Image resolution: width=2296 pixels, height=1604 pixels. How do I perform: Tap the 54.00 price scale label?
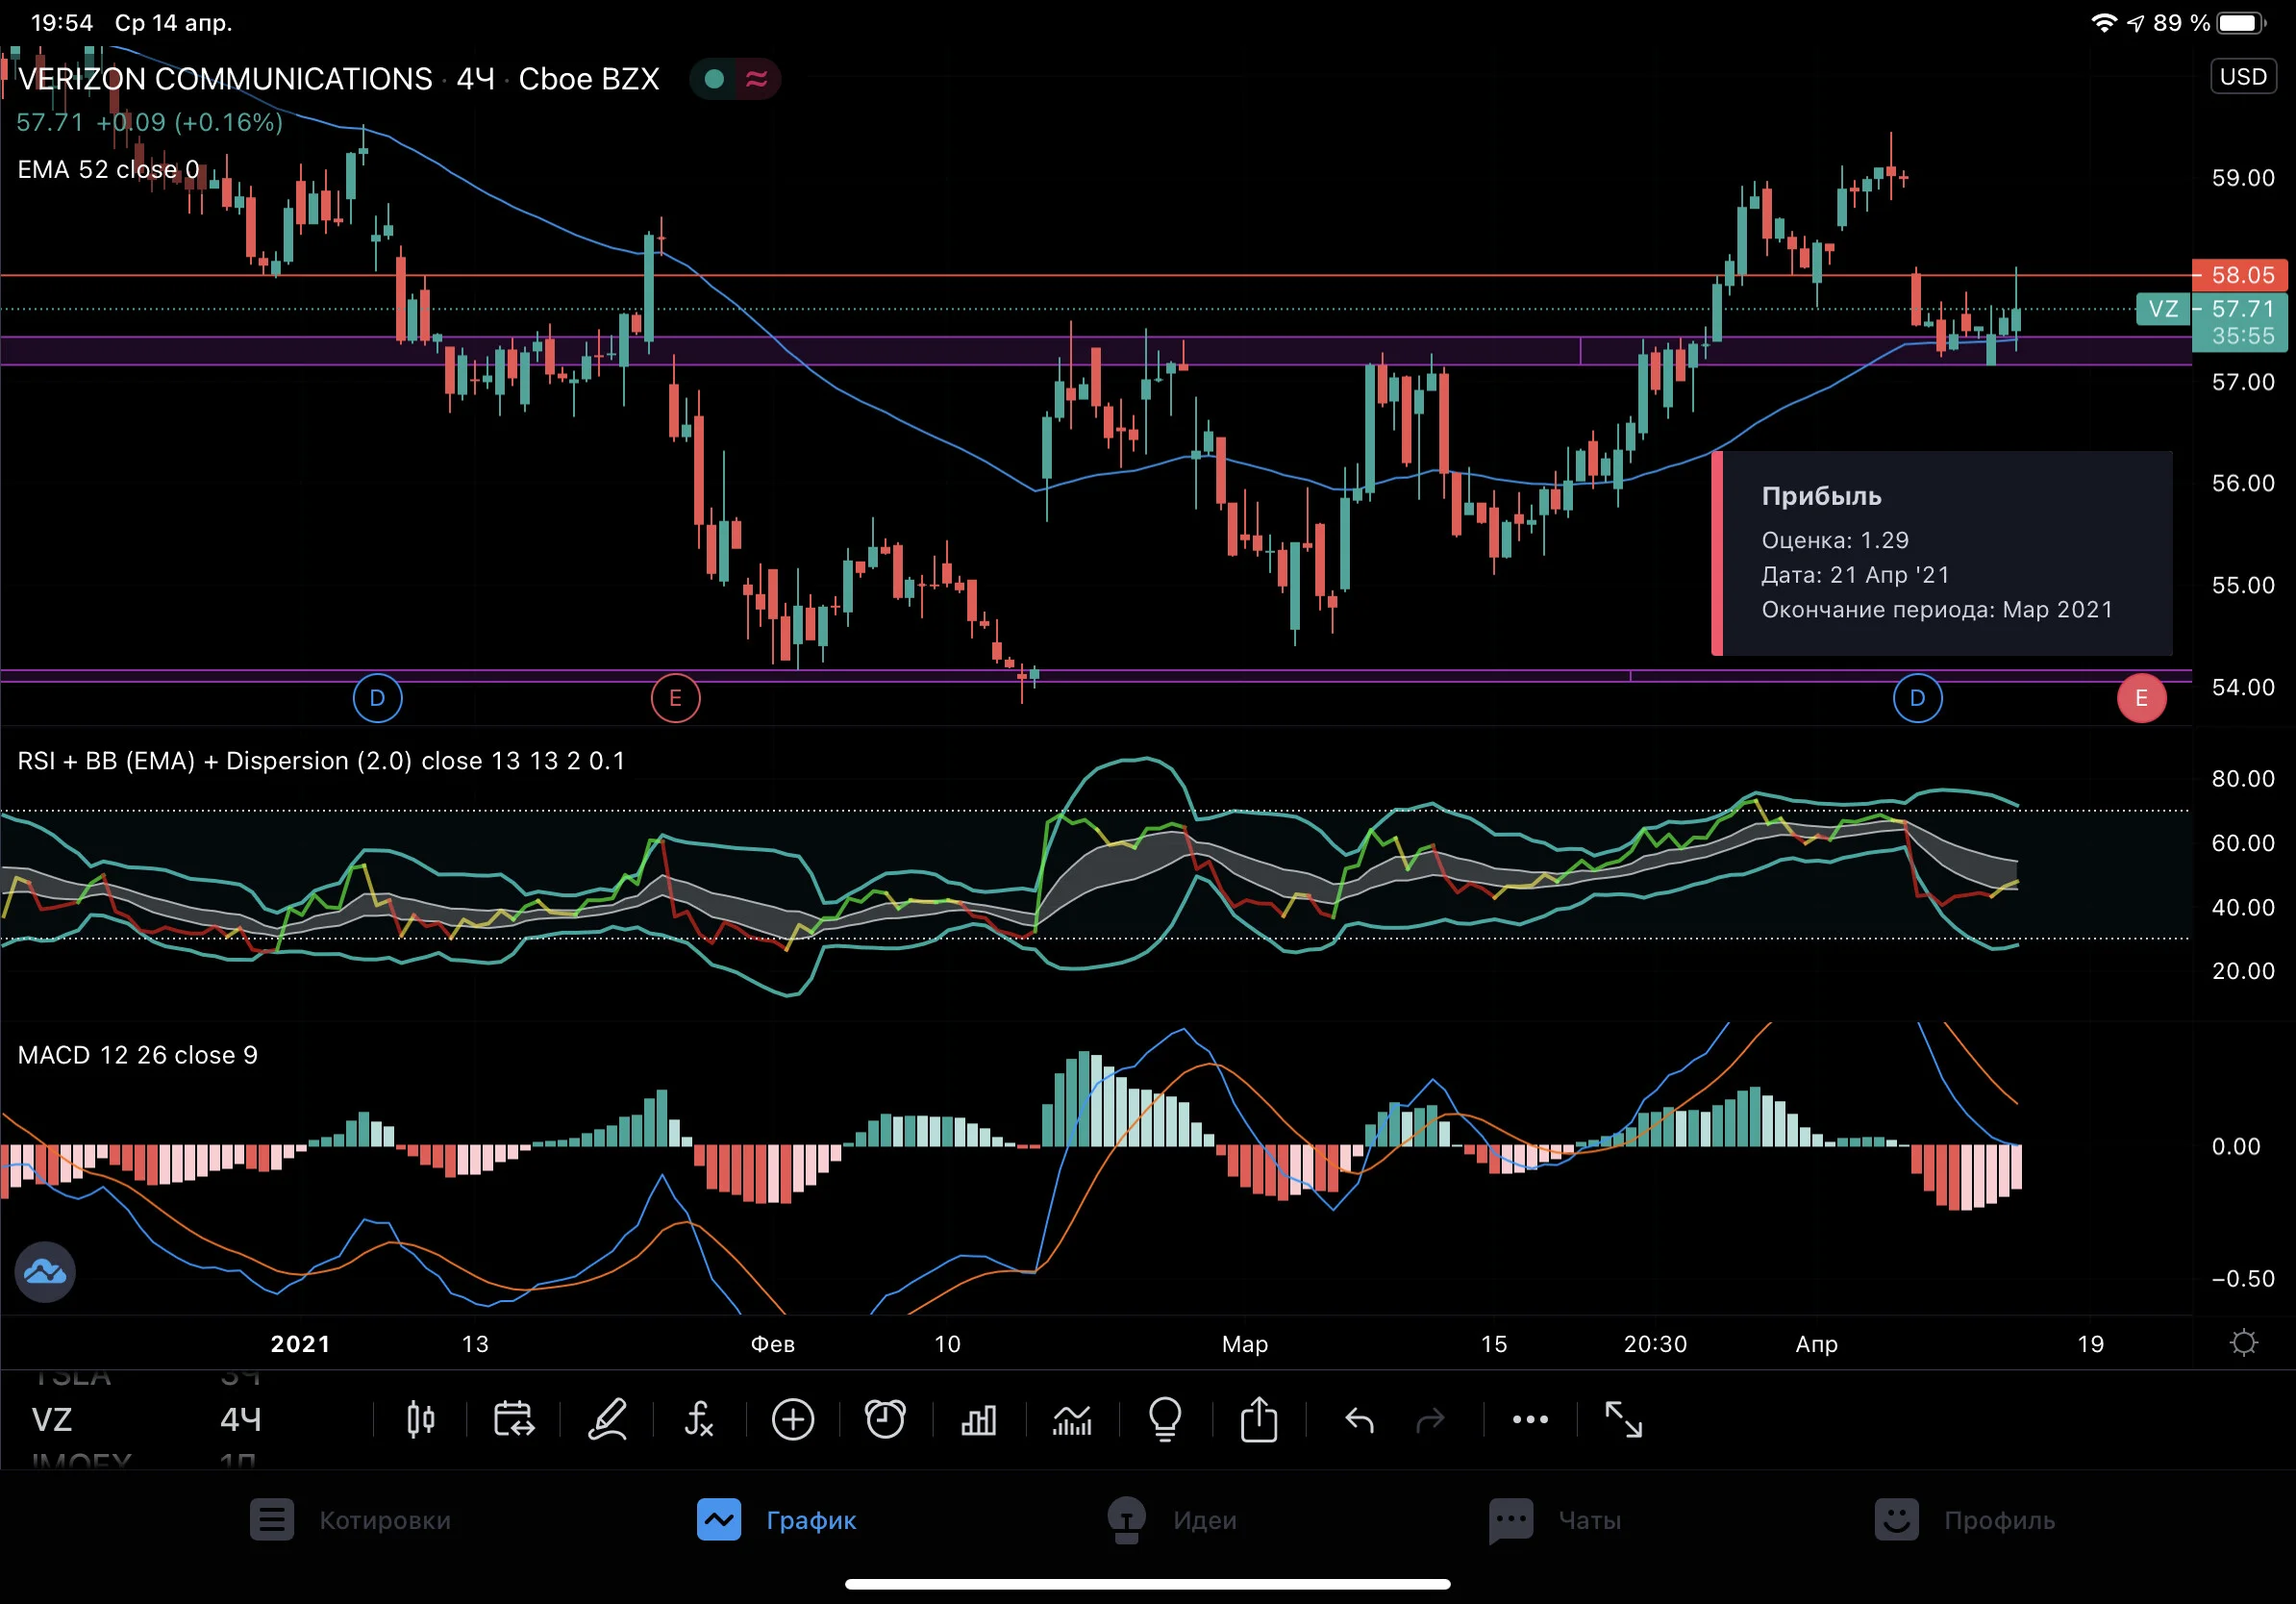[x=2243, y=687]
